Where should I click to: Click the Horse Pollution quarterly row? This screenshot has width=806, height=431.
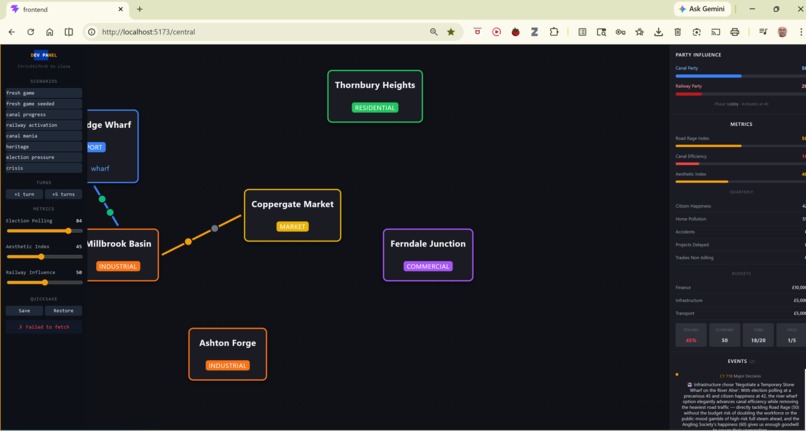[741, 219]
